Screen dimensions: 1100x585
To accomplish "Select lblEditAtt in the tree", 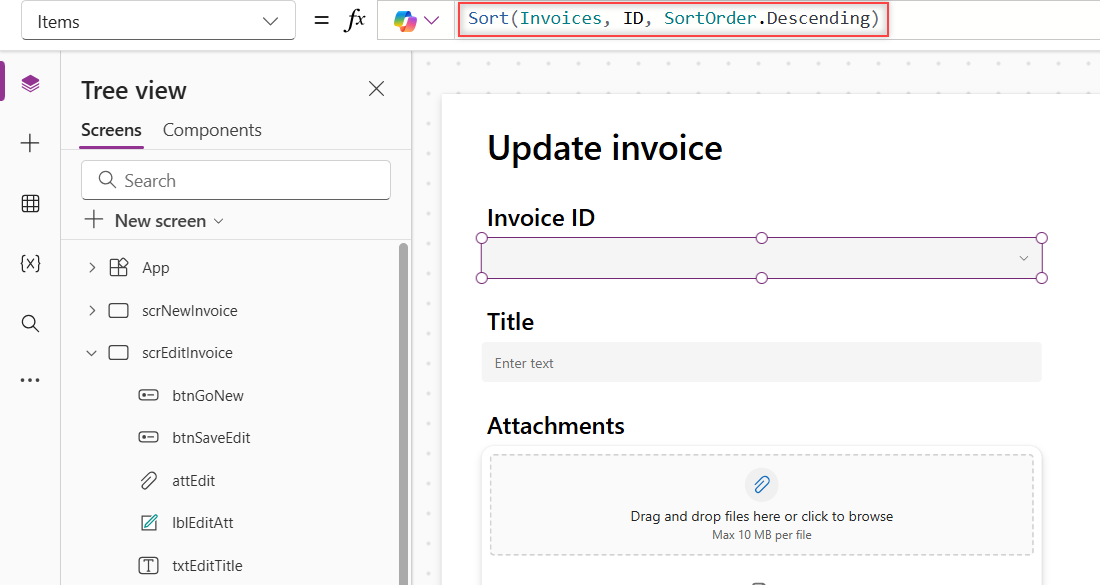I will [203, 523].
